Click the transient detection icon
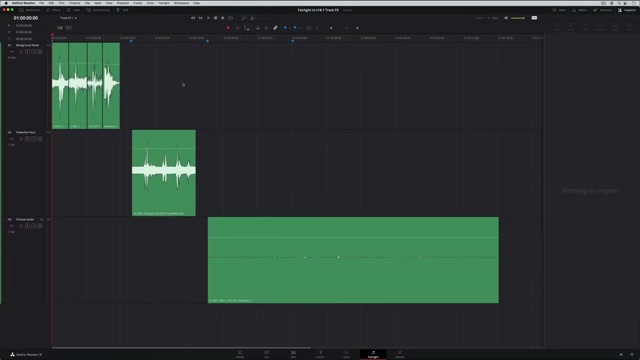 309,28
